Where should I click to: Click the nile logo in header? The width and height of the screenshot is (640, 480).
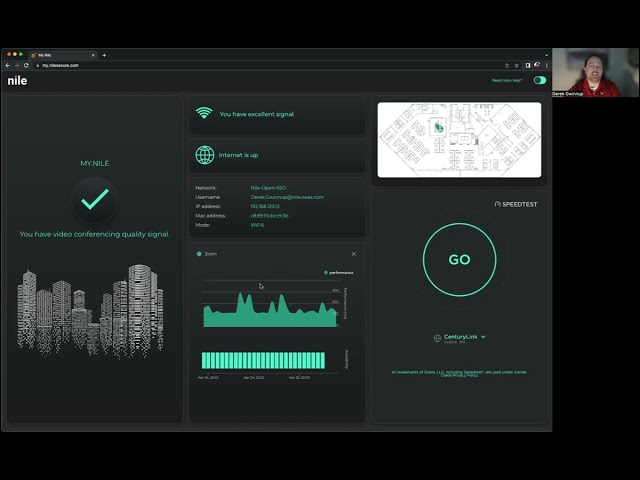tap(17, 80)
